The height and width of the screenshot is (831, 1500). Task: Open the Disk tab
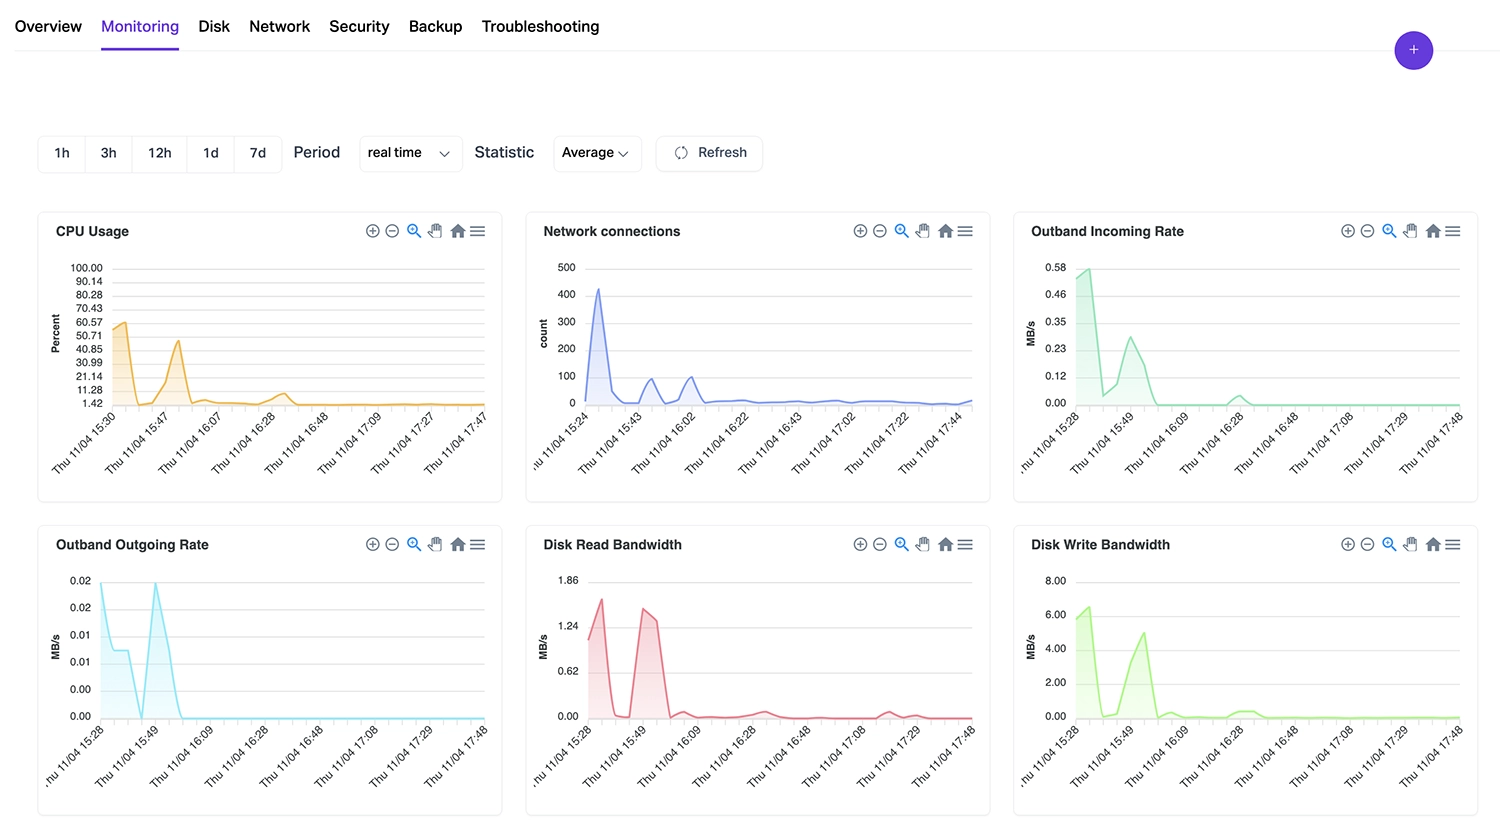pyautogui.click(x=214, y=27)
